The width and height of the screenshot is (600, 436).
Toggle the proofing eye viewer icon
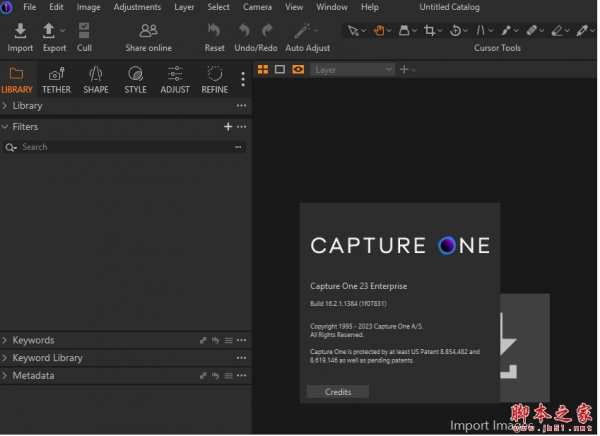coord(298,70)
